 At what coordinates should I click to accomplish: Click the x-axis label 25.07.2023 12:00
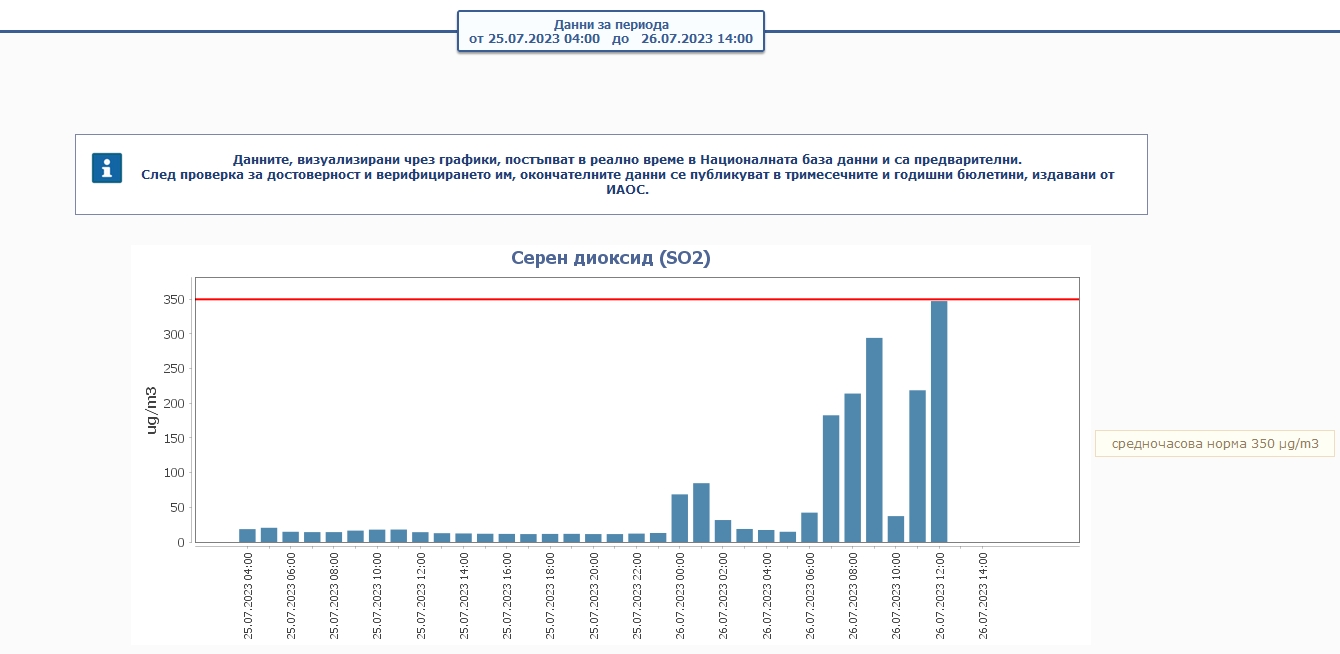coord(421,595)
